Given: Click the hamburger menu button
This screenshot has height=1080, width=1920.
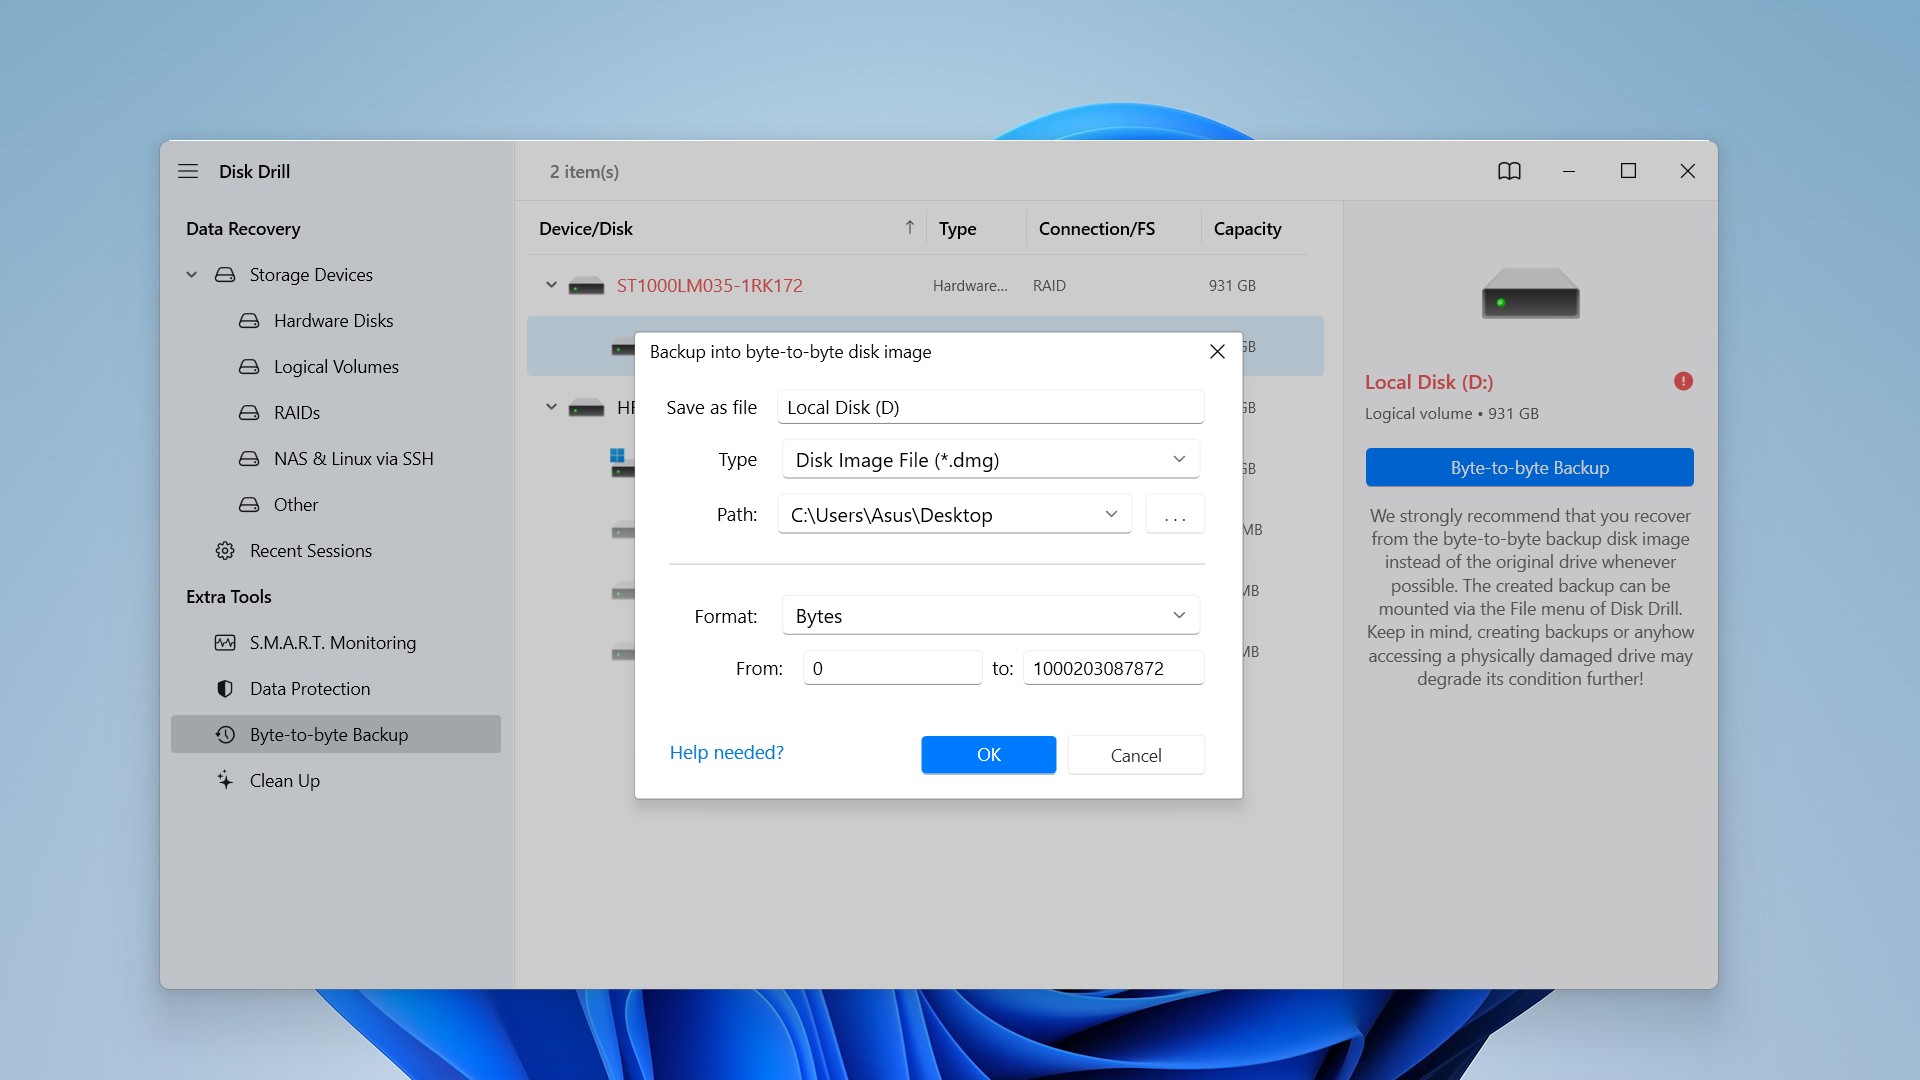Looking at the screenshot, I should 189,171.
